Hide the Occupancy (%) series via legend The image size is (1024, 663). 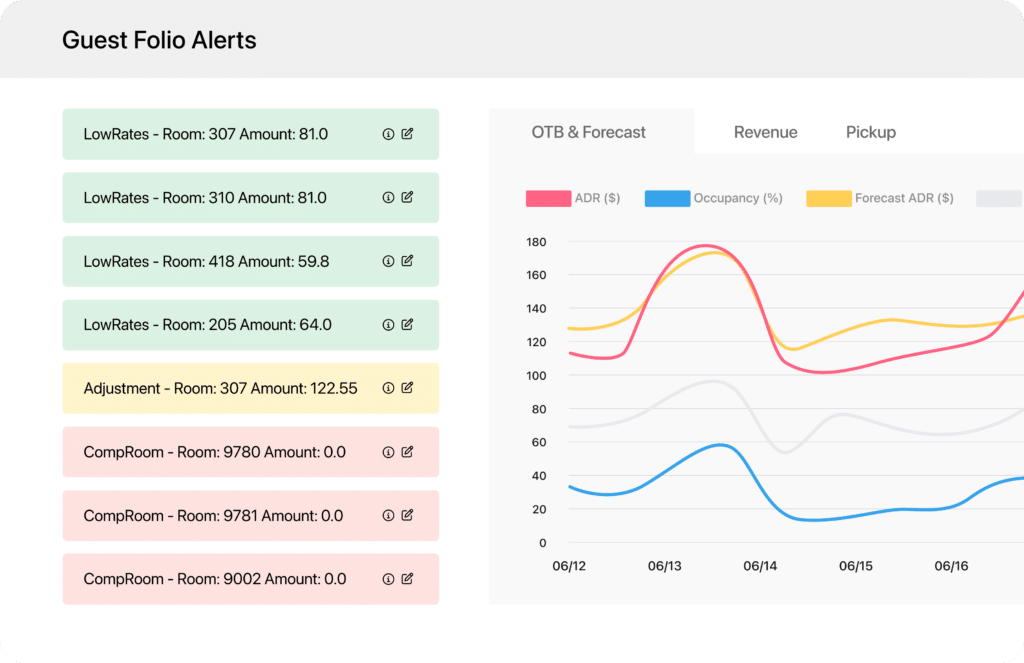click(714, 198)
